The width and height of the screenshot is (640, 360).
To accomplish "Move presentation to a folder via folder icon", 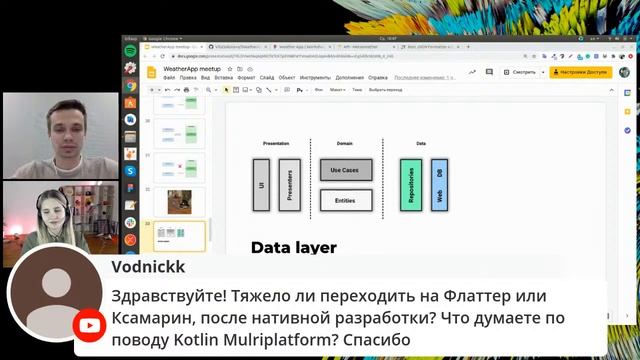I will pyautogui.click(x=240, y=69).
